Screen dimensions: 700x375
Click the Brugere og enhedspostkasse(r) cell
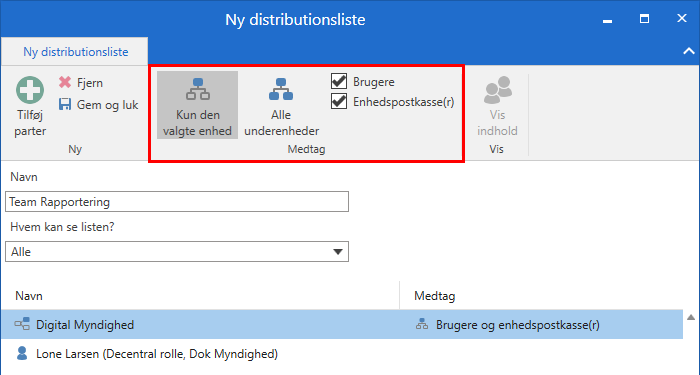517,325
